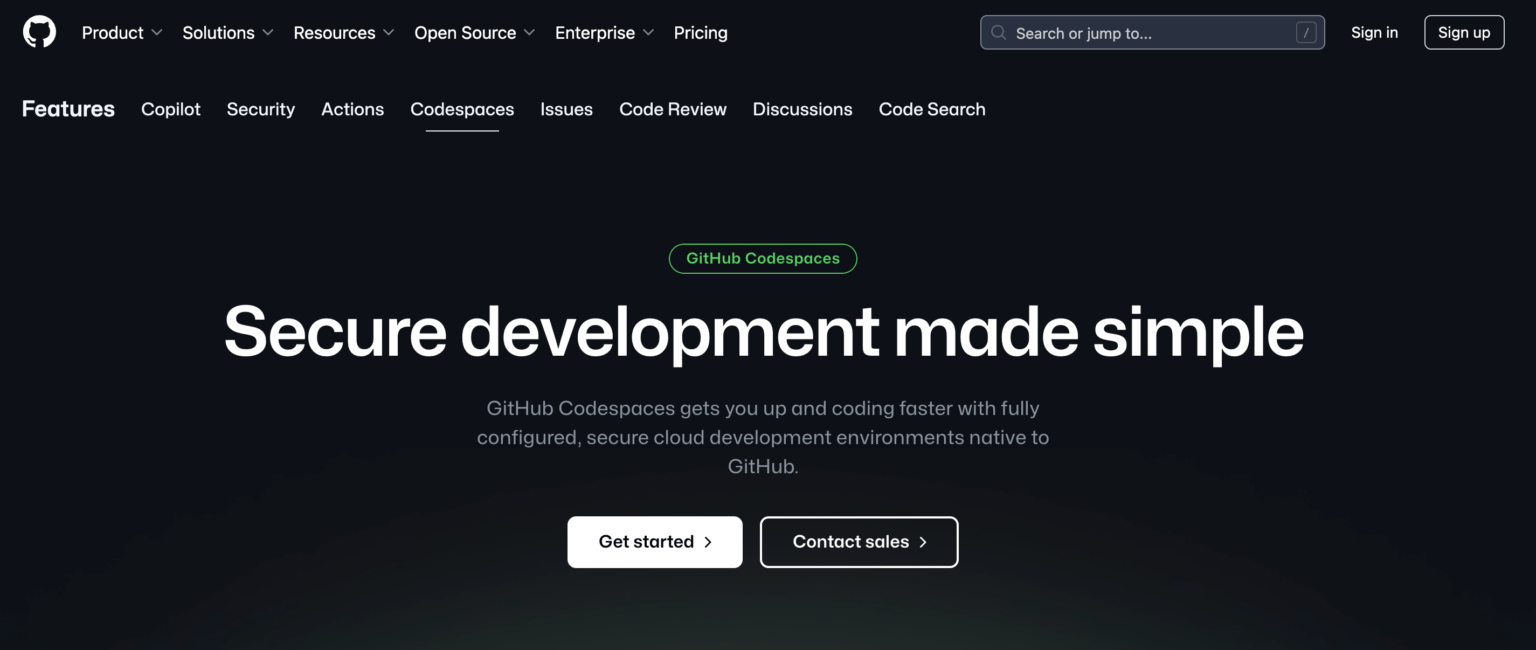Viewport: 1536px width, 650px height.
Task: Open the Actions features page
Action: pos(352,109)
